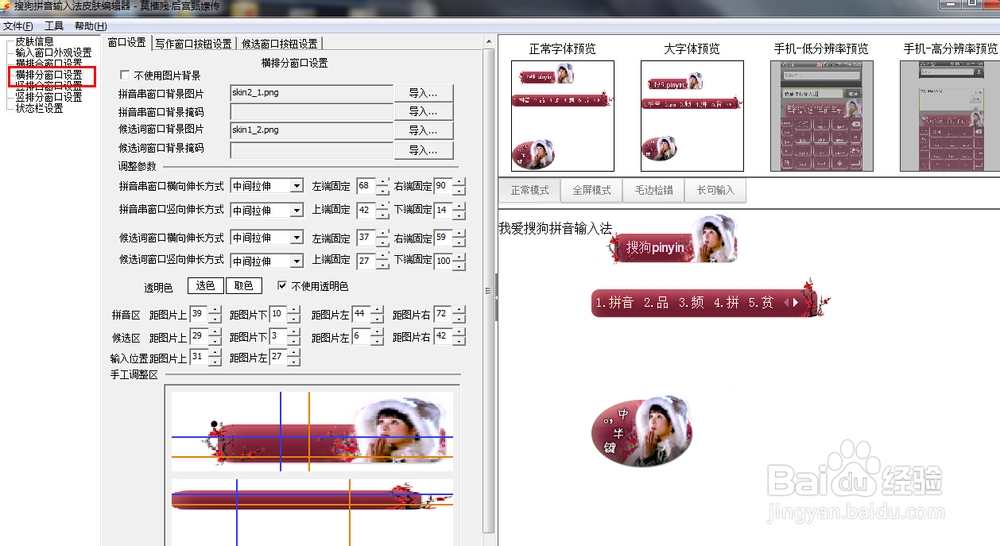Click previous-page arrow on candidate bar preview

(786, 302)
